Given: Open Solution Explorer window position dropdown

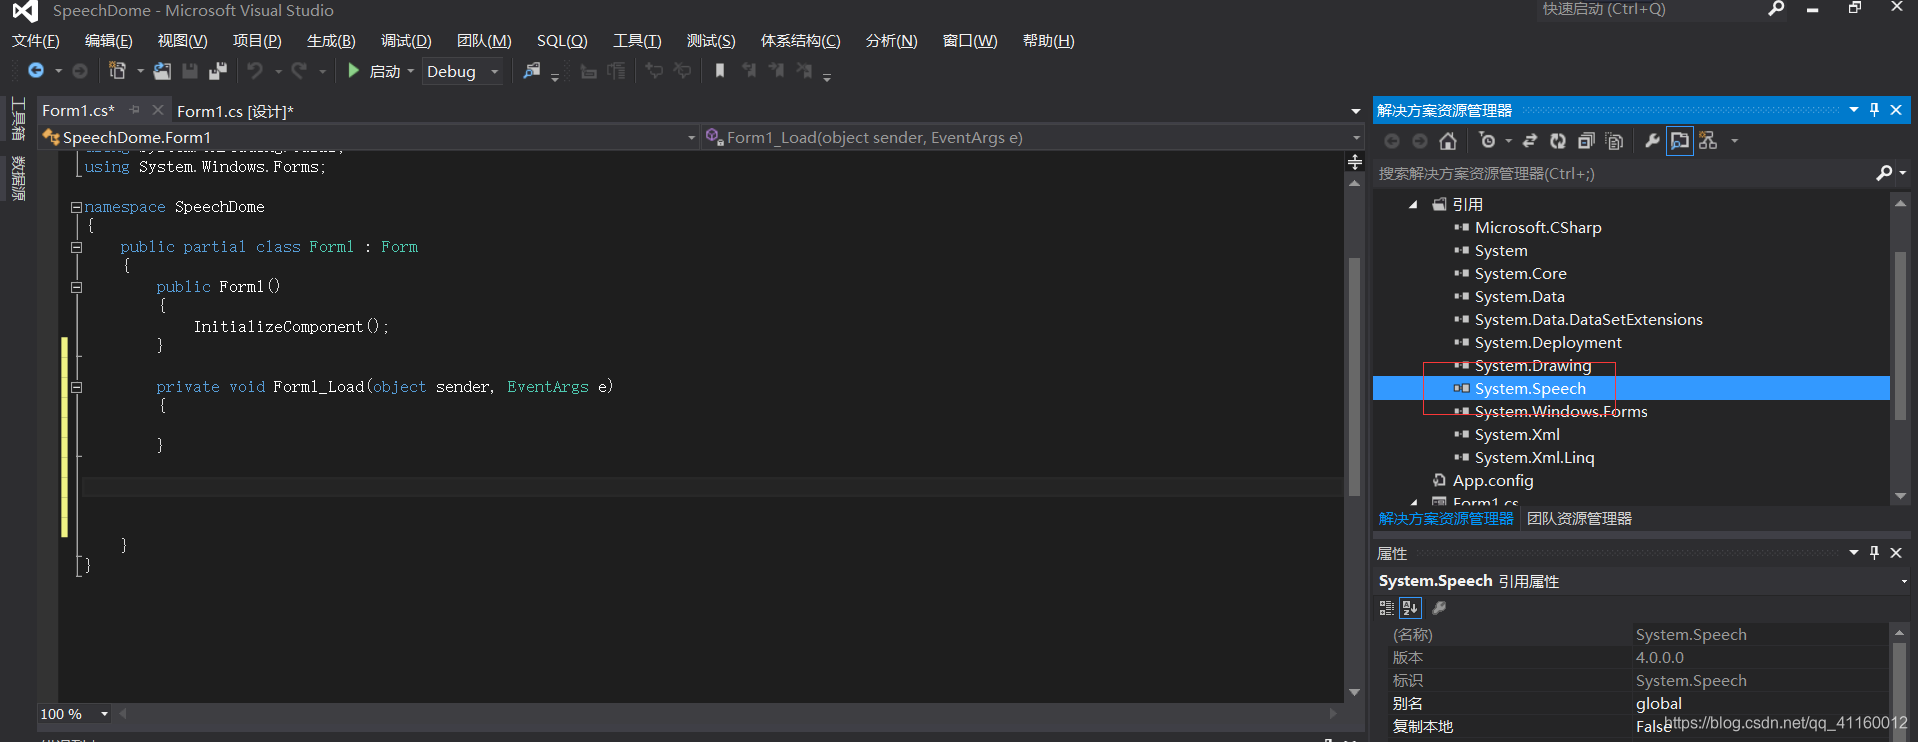Looking at the screenshot, I should [1854, 110].
